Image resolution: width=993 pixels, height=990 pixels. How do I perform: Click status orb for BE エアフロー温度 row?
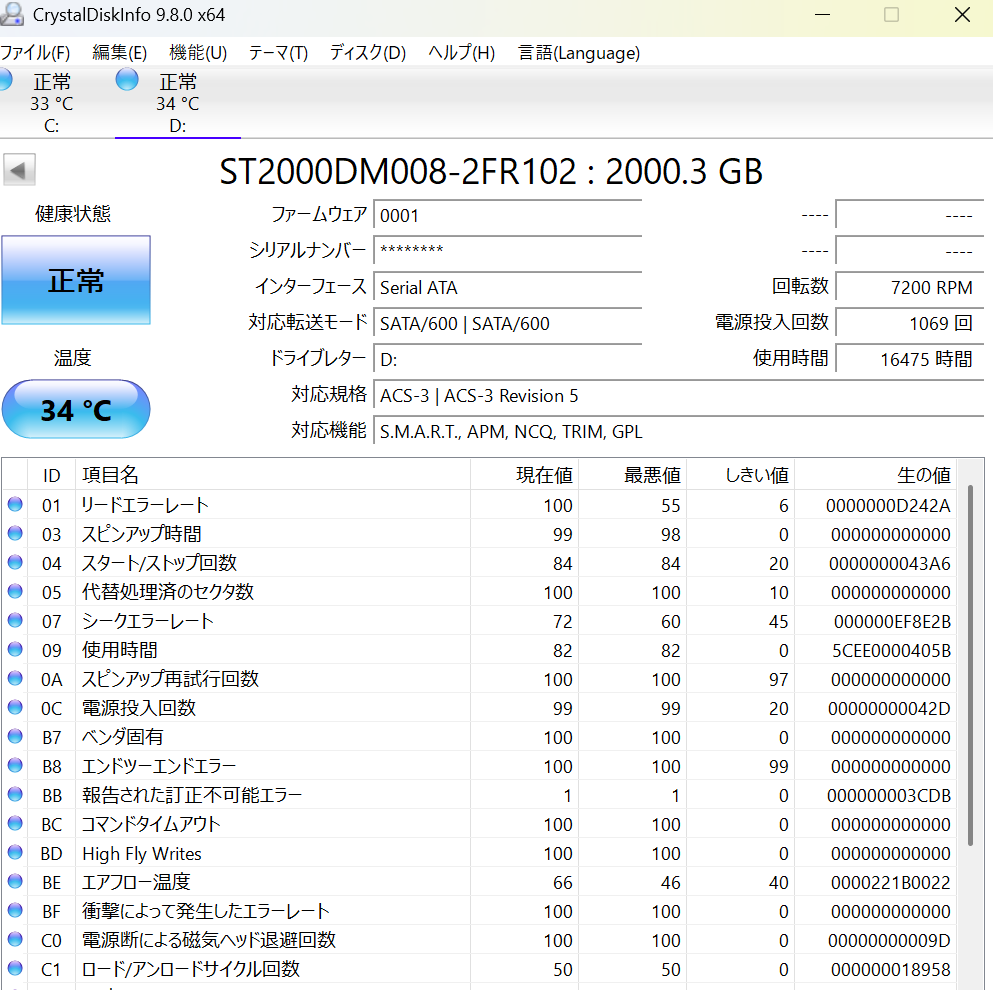(15, 882)
